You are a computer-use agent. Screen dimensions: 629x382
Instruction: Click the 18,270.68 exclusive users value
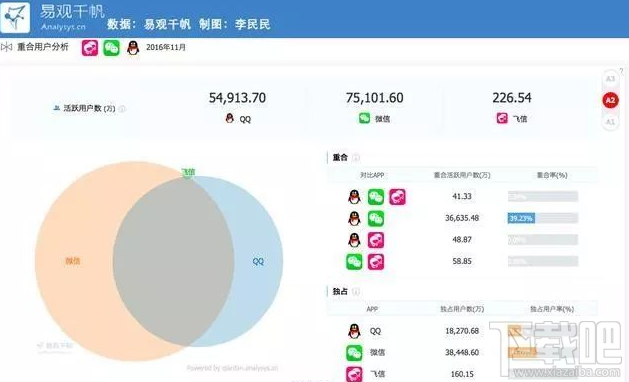click(462, 331)
